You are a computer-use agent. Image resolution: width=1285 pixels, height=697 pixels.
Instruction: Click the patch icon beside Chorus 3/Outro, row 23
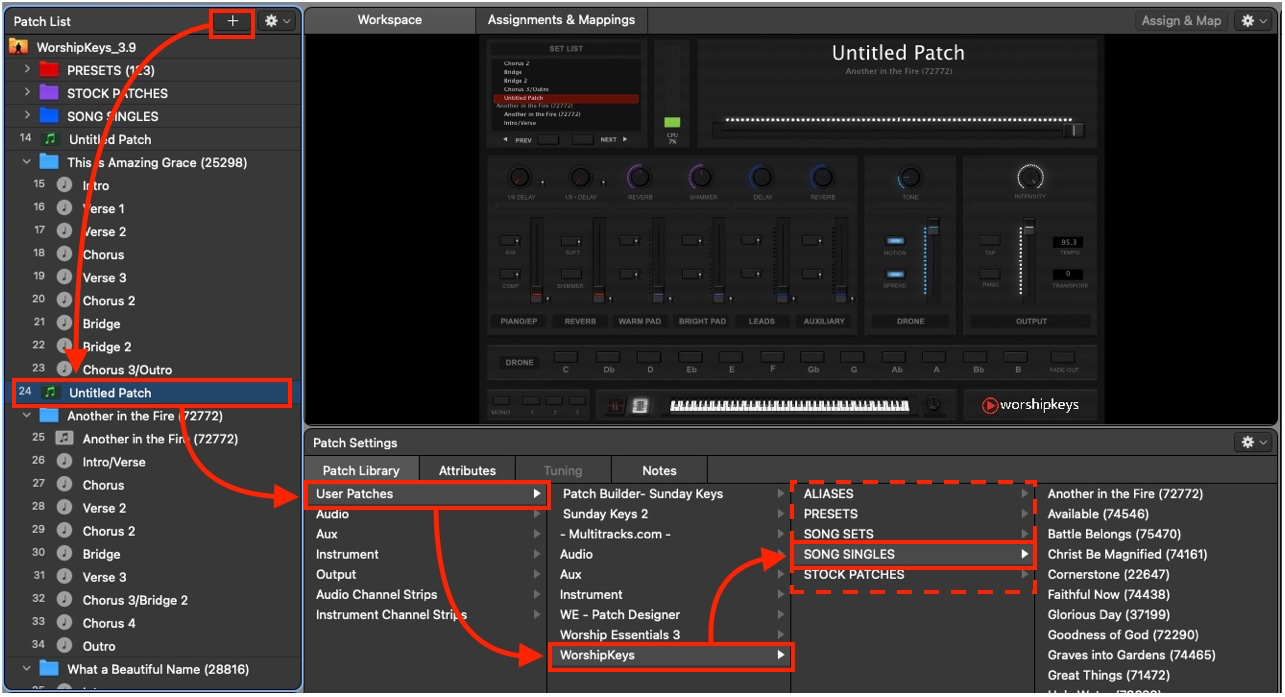(65, 369)
